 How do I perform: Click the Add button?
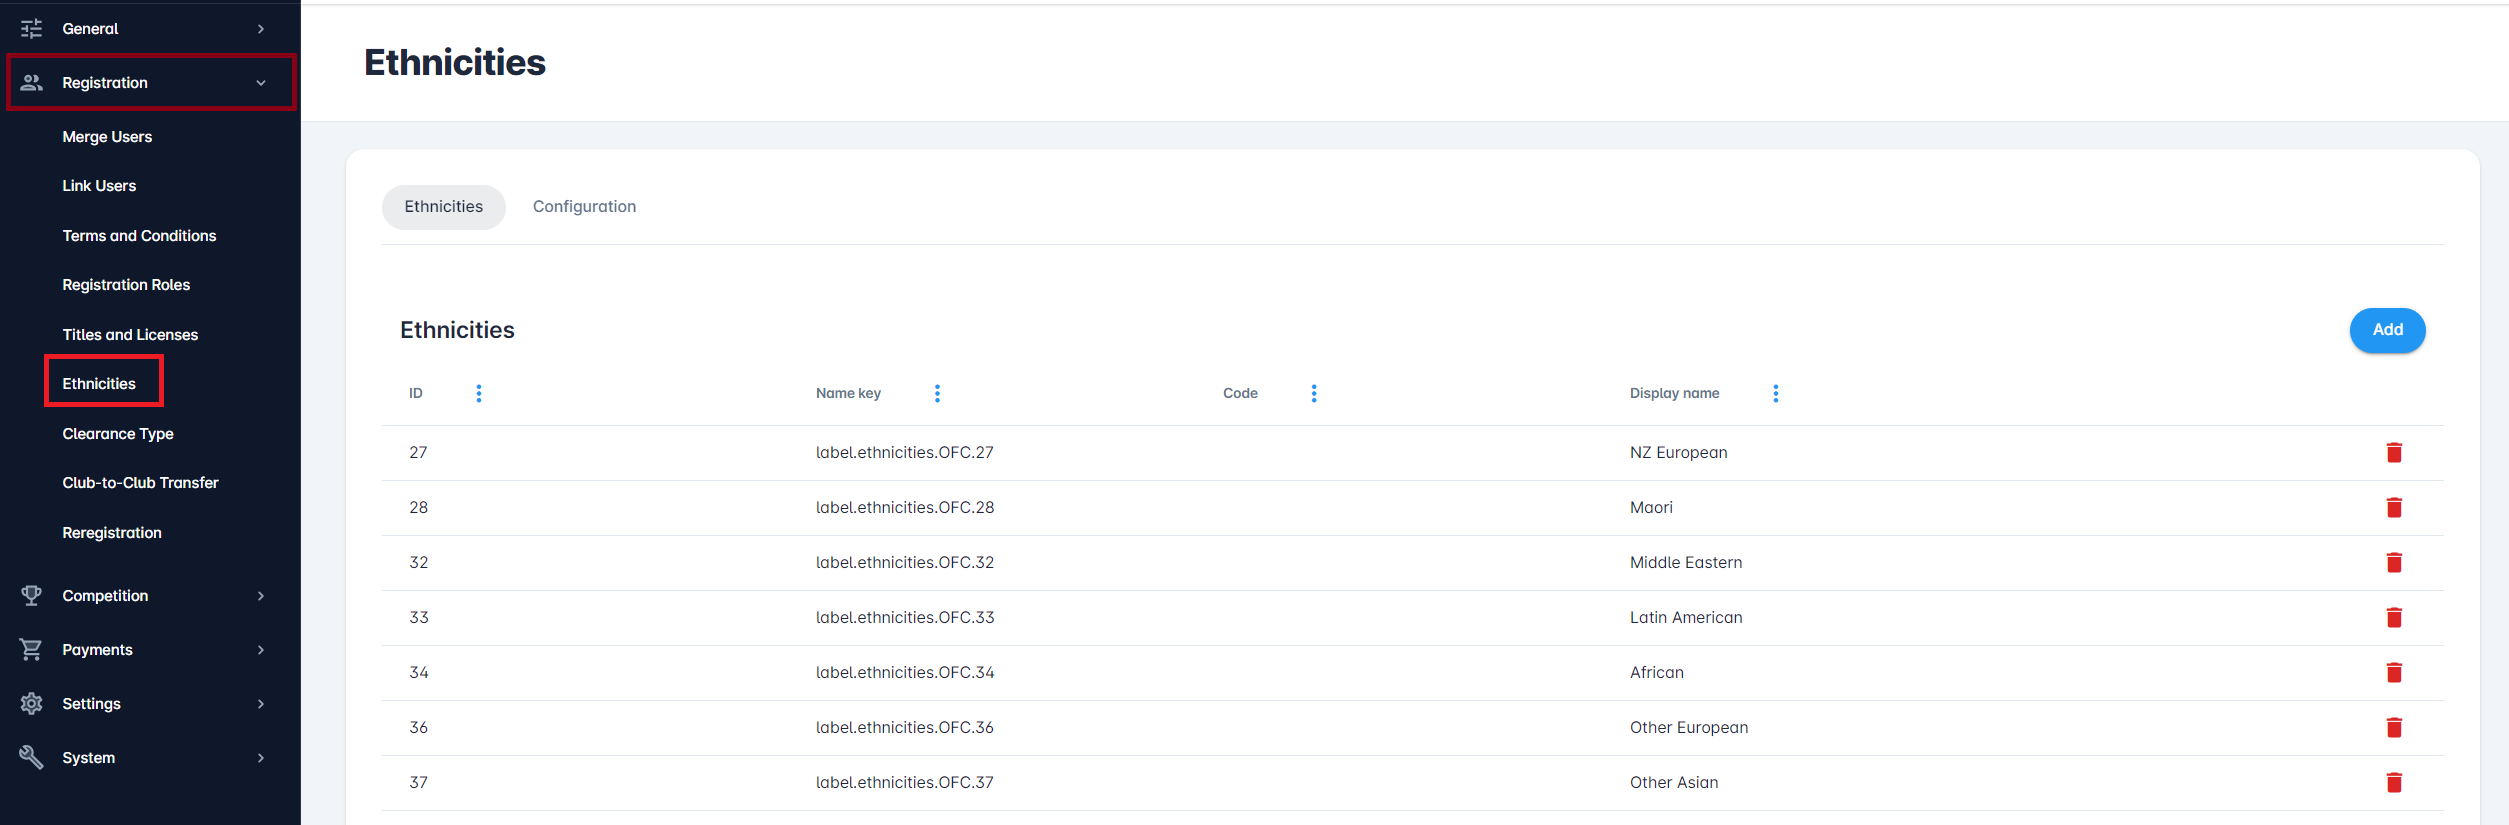pyautogui.click(x=2387, y=330)
